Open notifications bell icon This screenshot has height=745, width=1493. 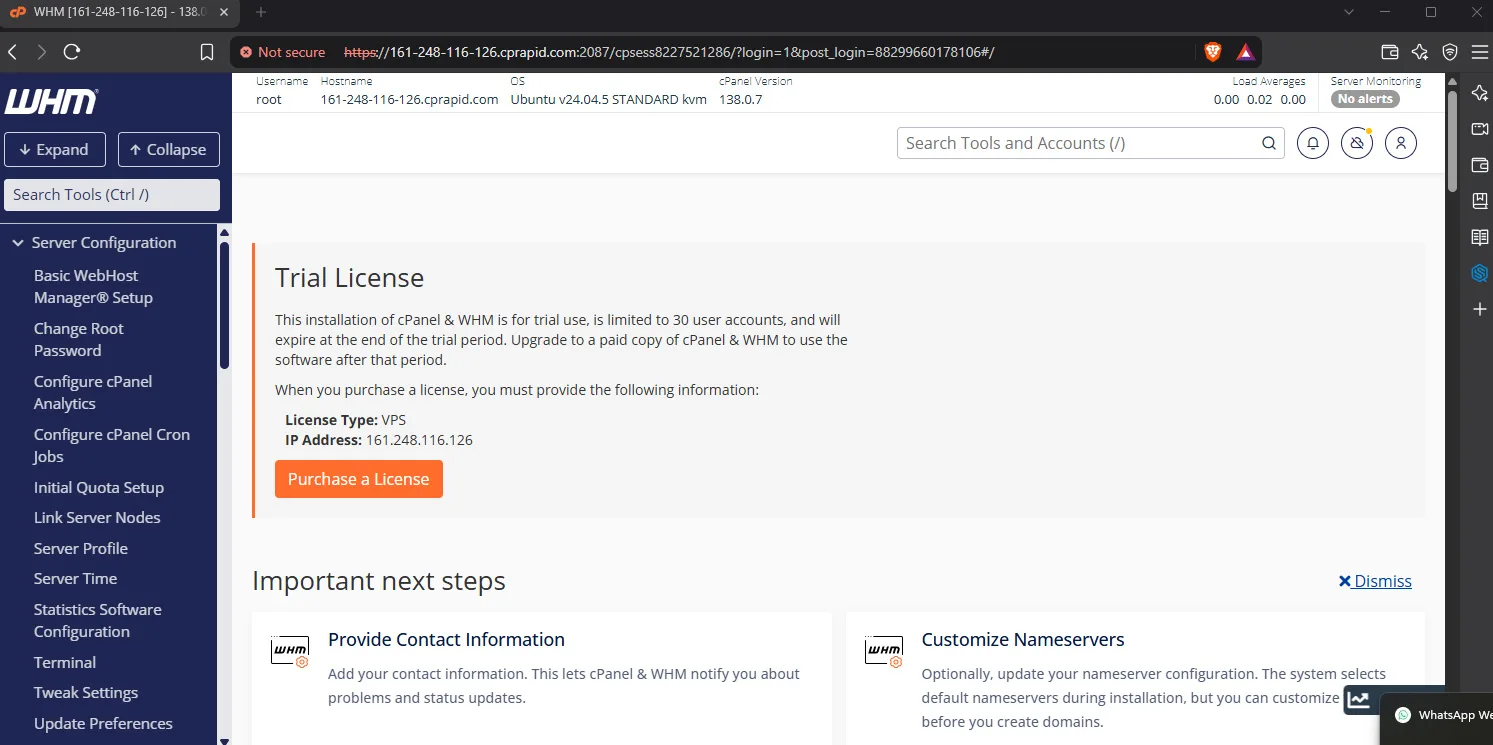click(x=1313, y=143)
